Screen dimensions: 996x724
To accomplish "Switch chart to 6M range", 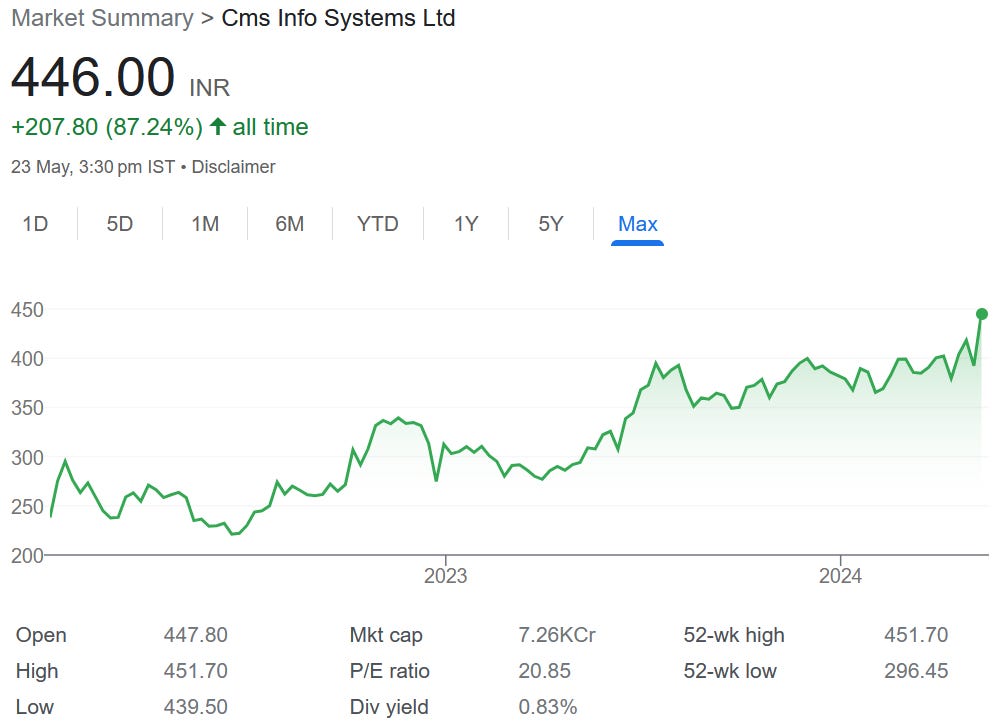I will click(290, 224).
